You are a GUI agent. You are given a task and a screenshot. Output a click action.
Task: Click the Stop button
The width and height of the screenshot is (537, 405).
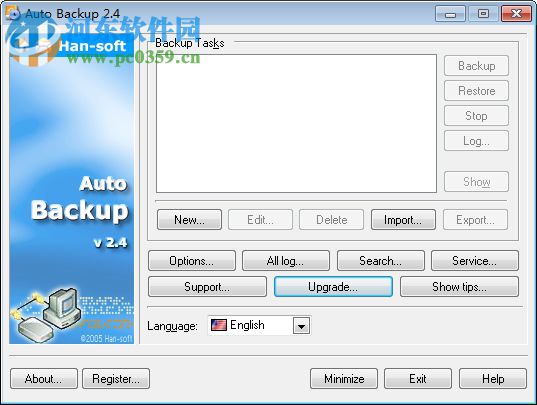pos(476,116)
